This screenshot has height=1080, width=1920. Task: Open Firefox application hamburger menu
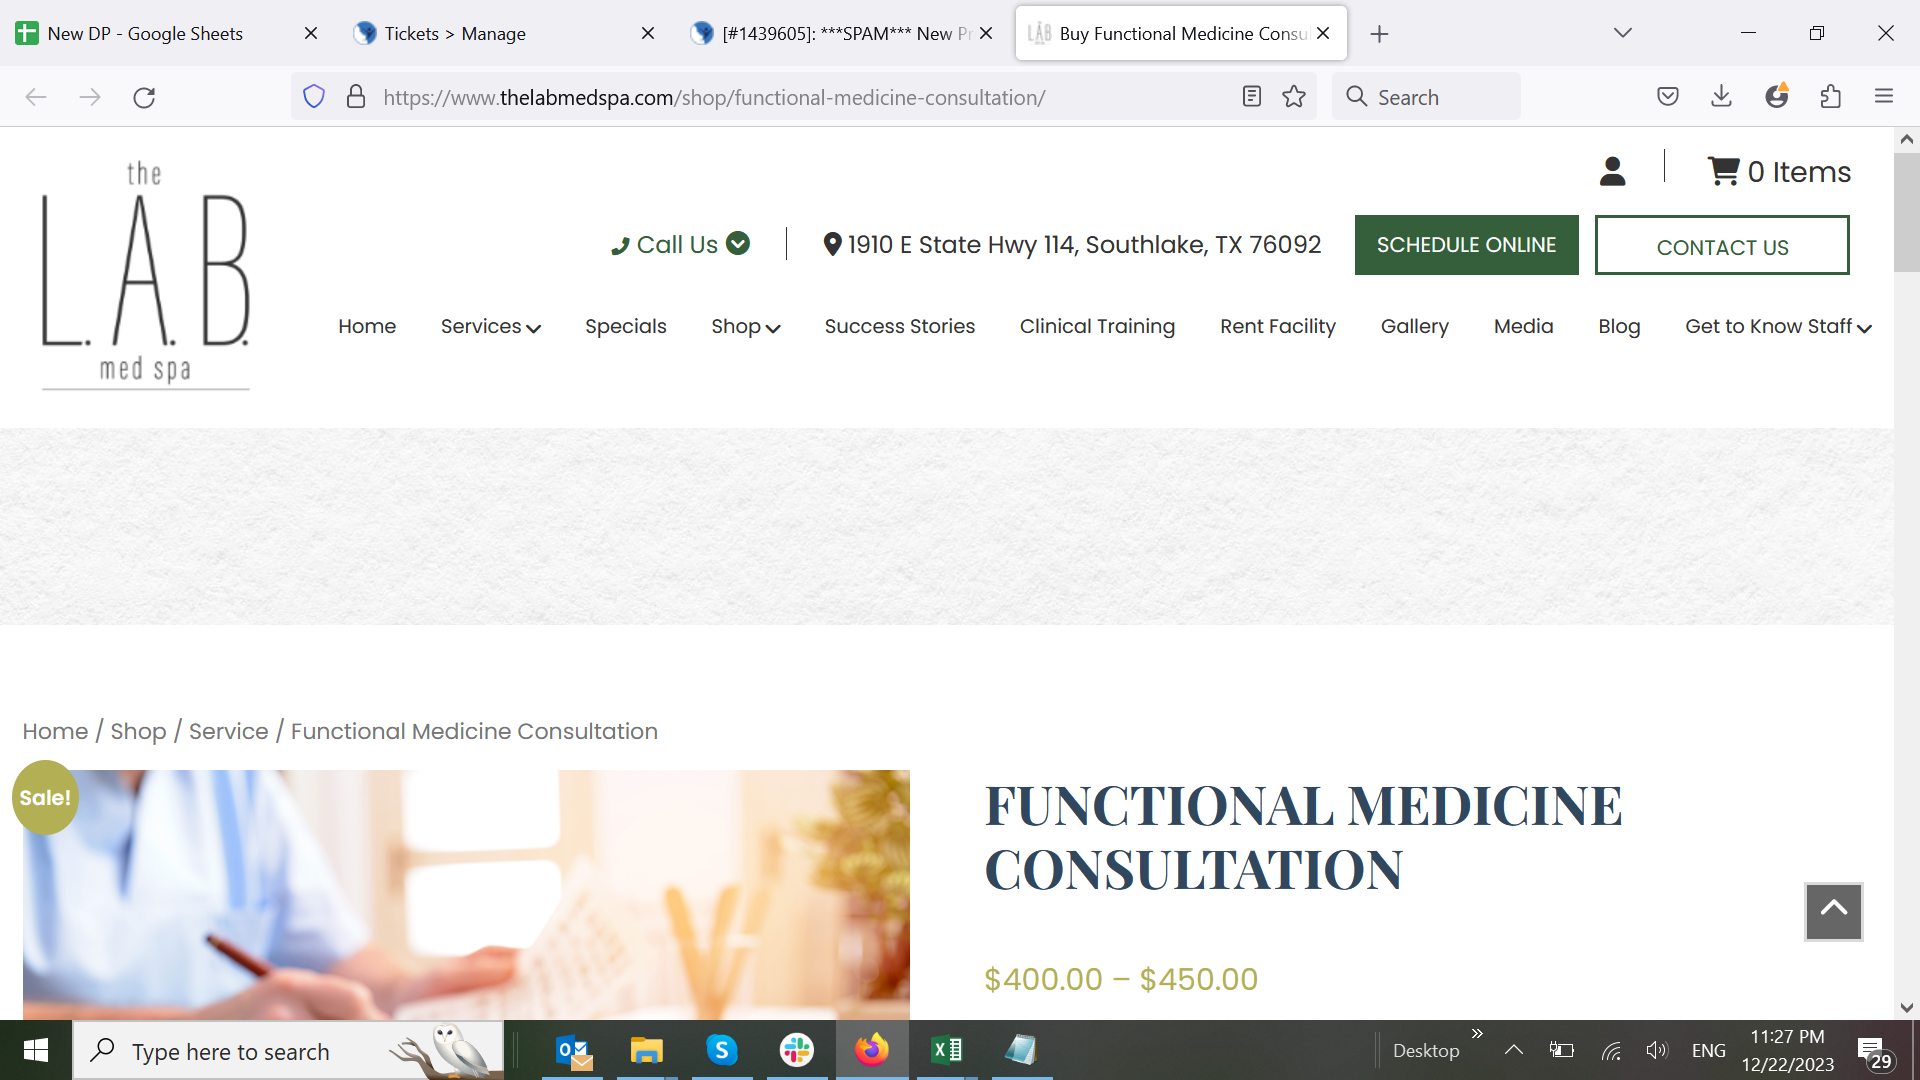[1884, 97]
